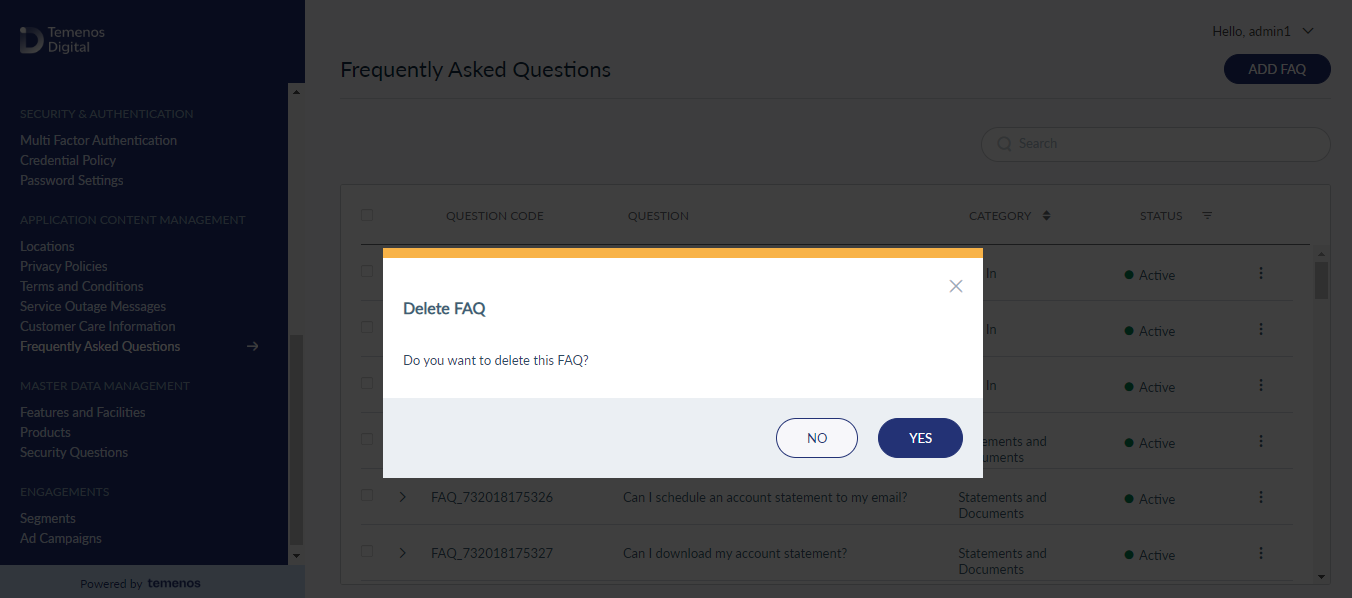This screenshot has height=598, width=1352.
Task: Click the sidebar vertical scrollbar thumb
Action: click(x=295, y=440)
